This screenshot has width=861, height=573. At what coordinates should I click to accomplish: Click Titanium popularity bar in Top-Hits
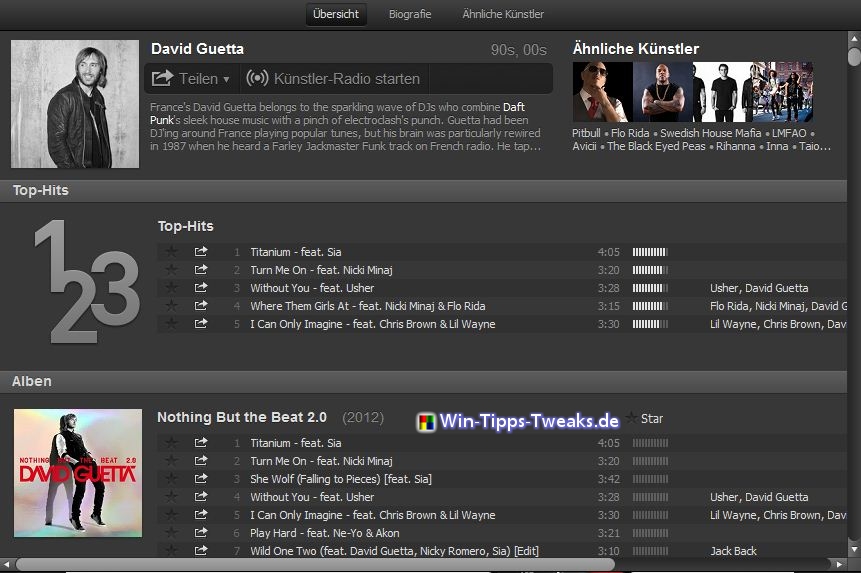650,252
